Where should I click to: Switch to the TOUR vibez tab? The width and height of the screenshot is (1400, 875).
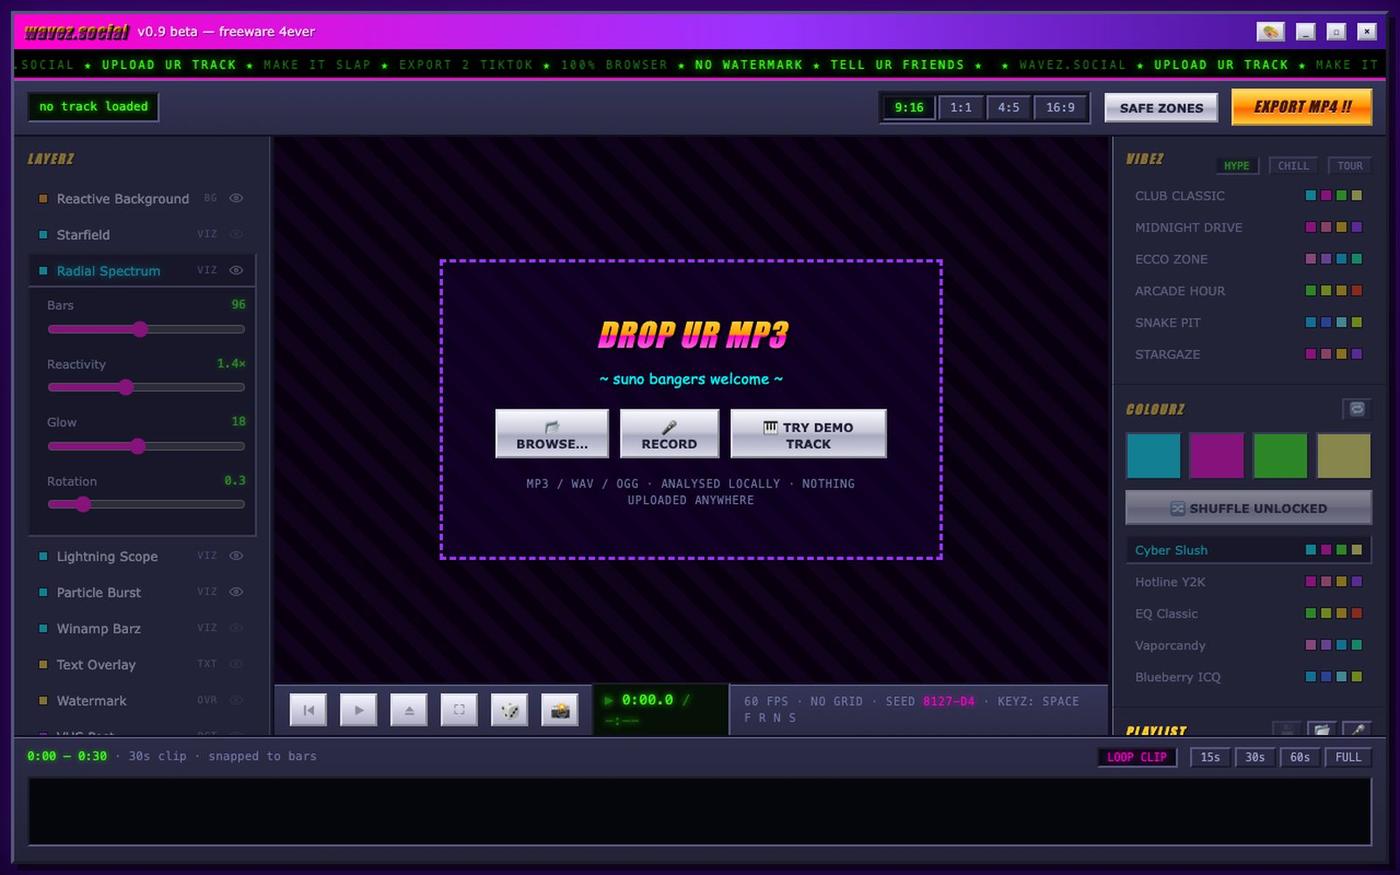[1350, 166]
